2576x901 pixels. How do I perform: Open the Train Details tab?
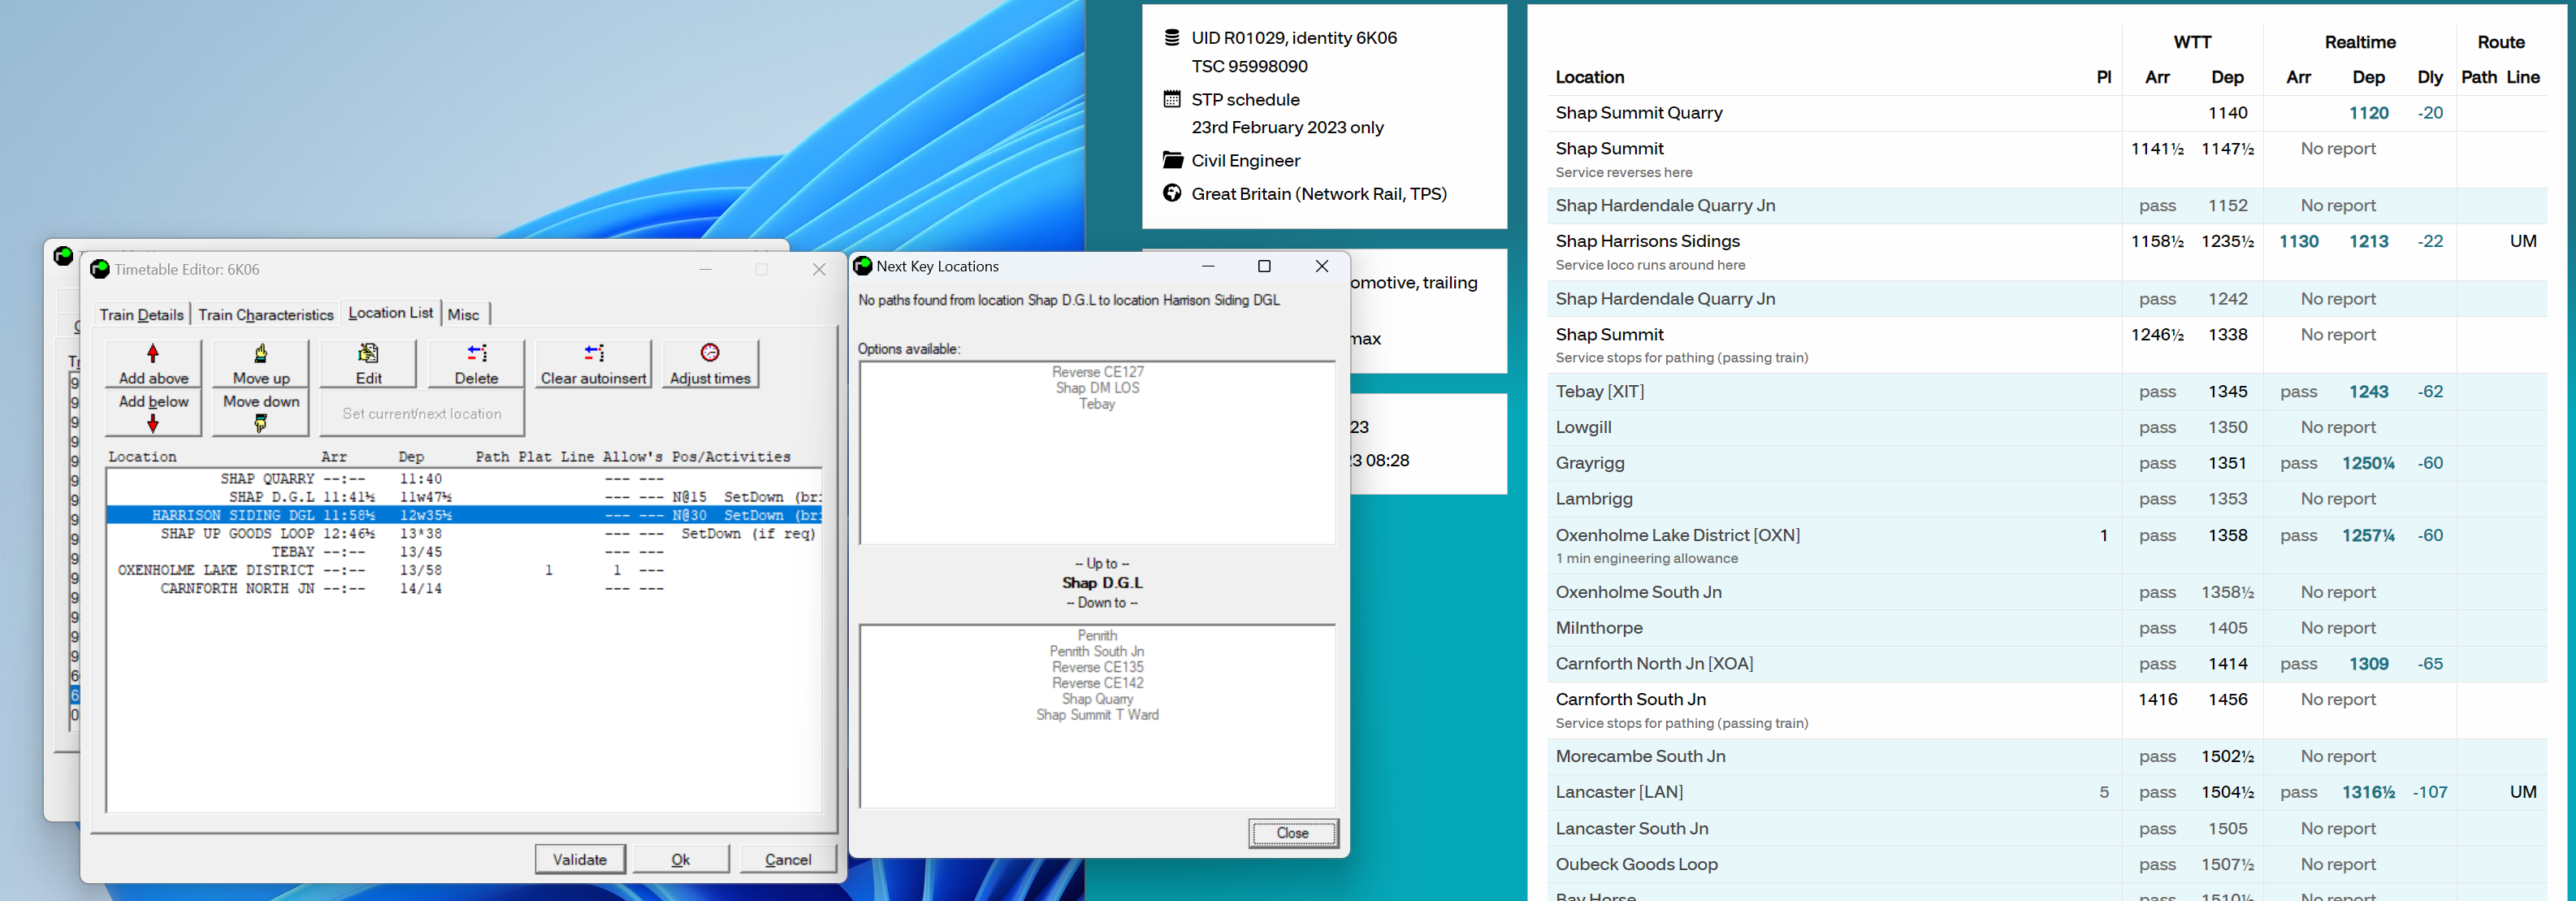click(x=141, y=314)
